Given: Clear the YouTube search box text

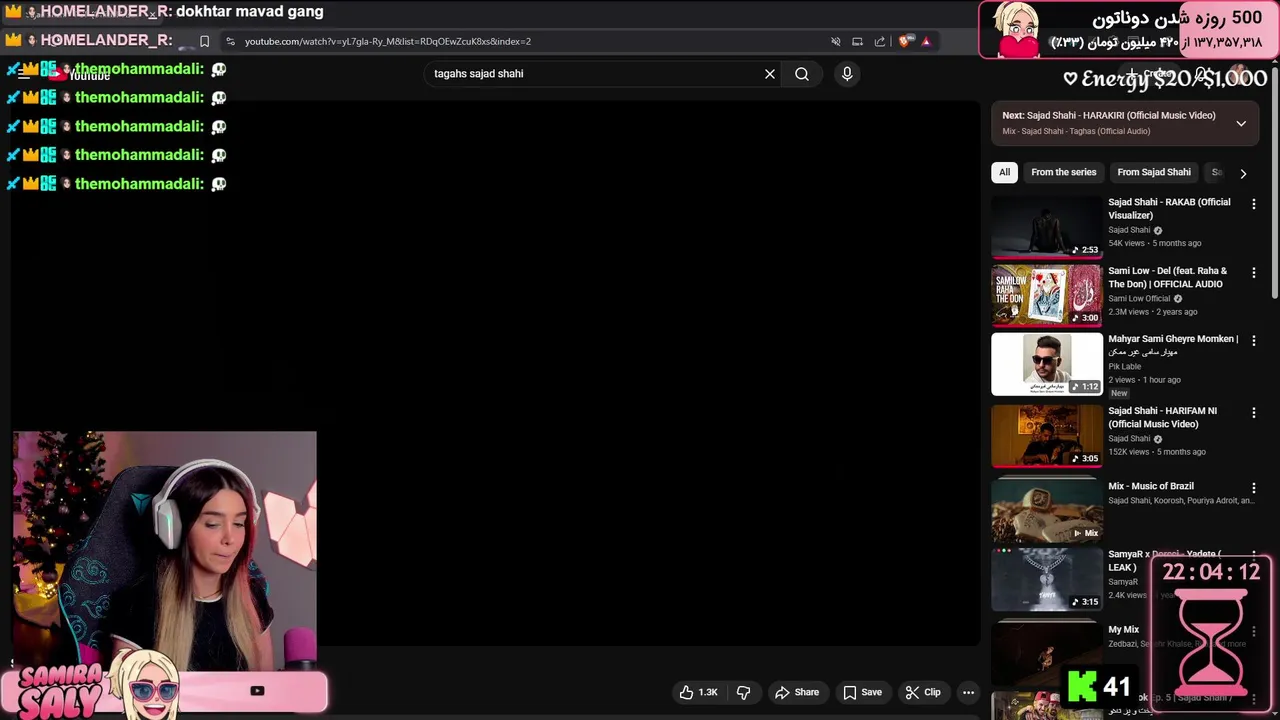Looking at the screenshot, I should coord(770,74).
